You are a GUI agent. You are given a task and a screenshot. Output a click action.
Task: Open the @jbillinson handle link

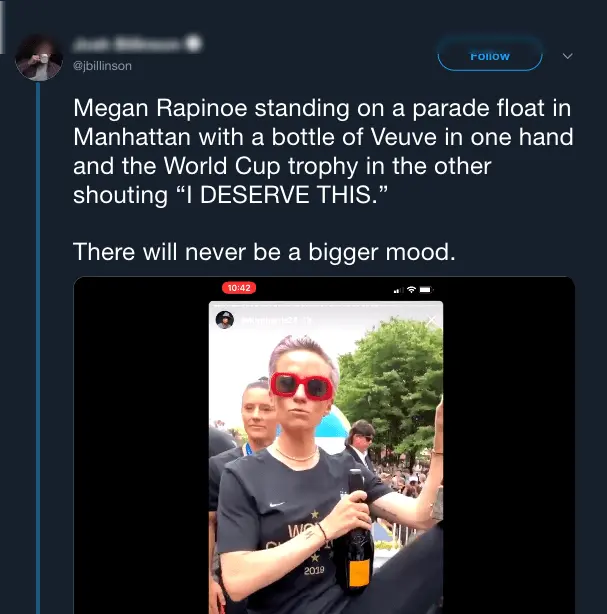coord(103,66)
